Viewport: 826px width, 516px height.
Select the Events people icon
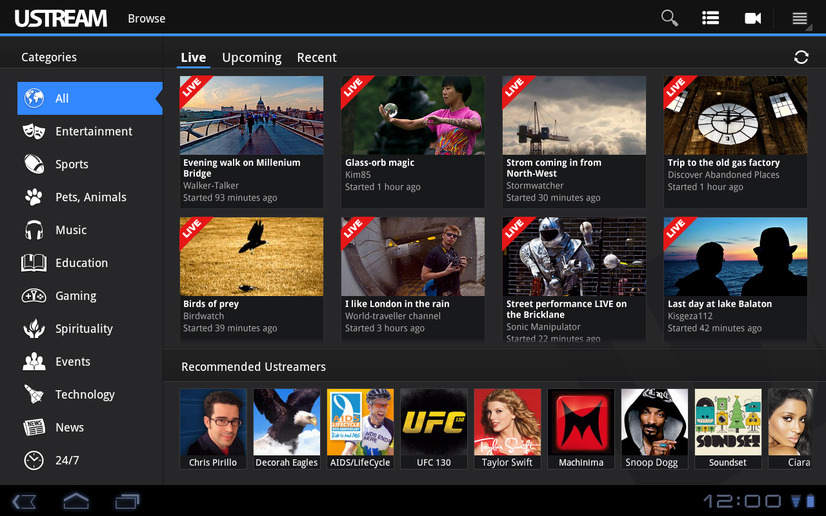(x=34, y=362)
